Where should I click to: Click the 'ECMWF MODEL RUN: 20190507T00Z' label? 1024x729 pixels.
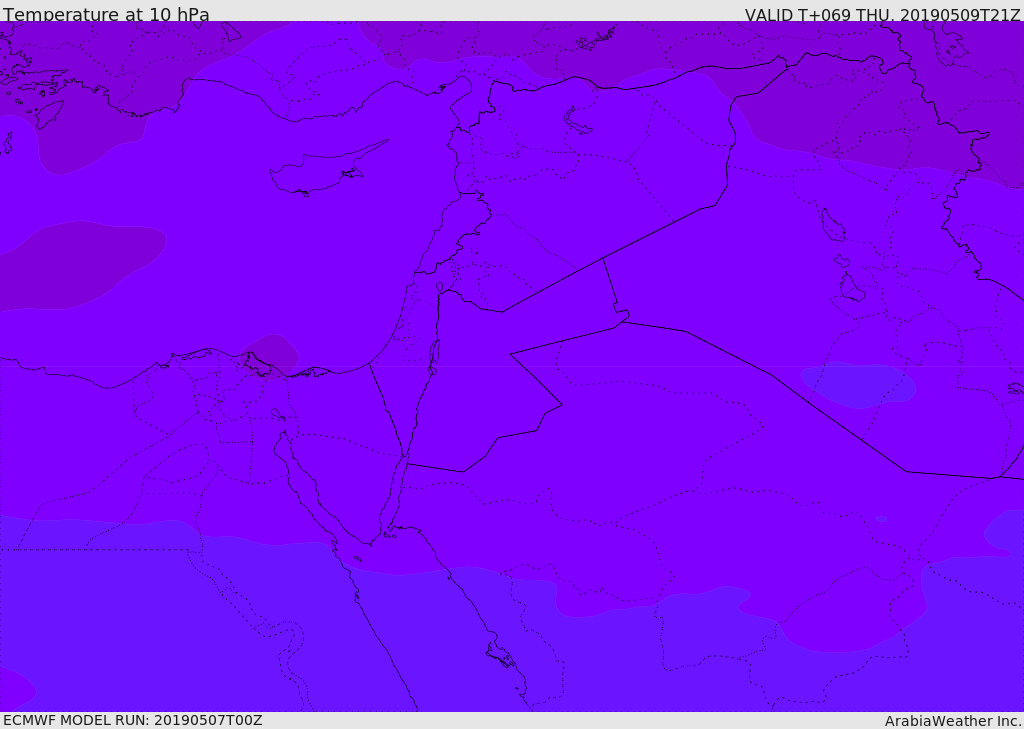click(x=133, y=720)
